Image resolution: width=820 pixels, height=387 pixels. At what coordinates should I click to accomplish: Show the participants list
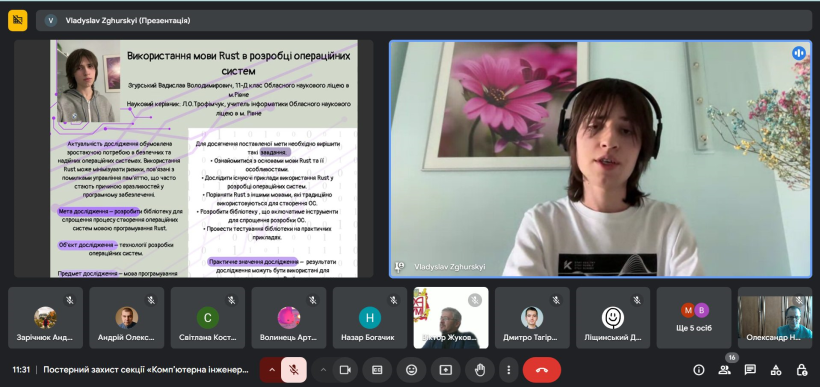point(724,370)
